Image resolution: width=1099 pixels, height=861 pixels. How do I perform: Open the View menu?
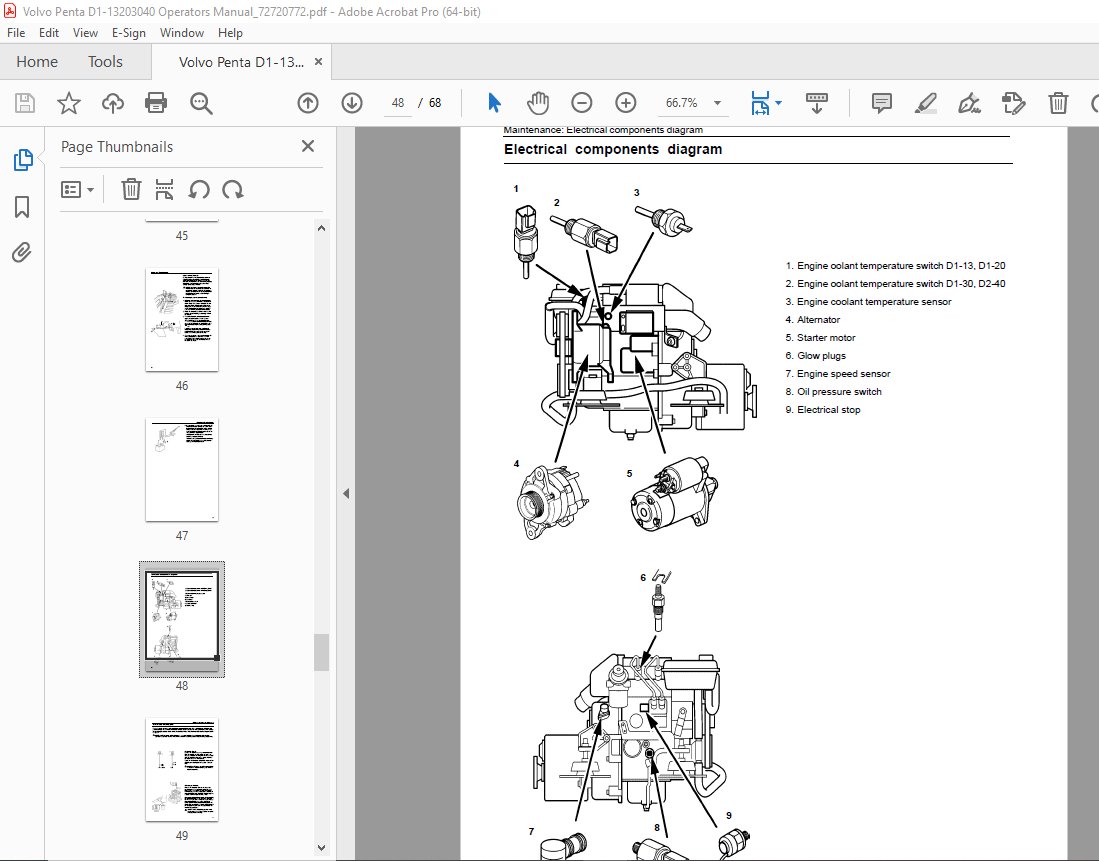(x=85, y=33)
